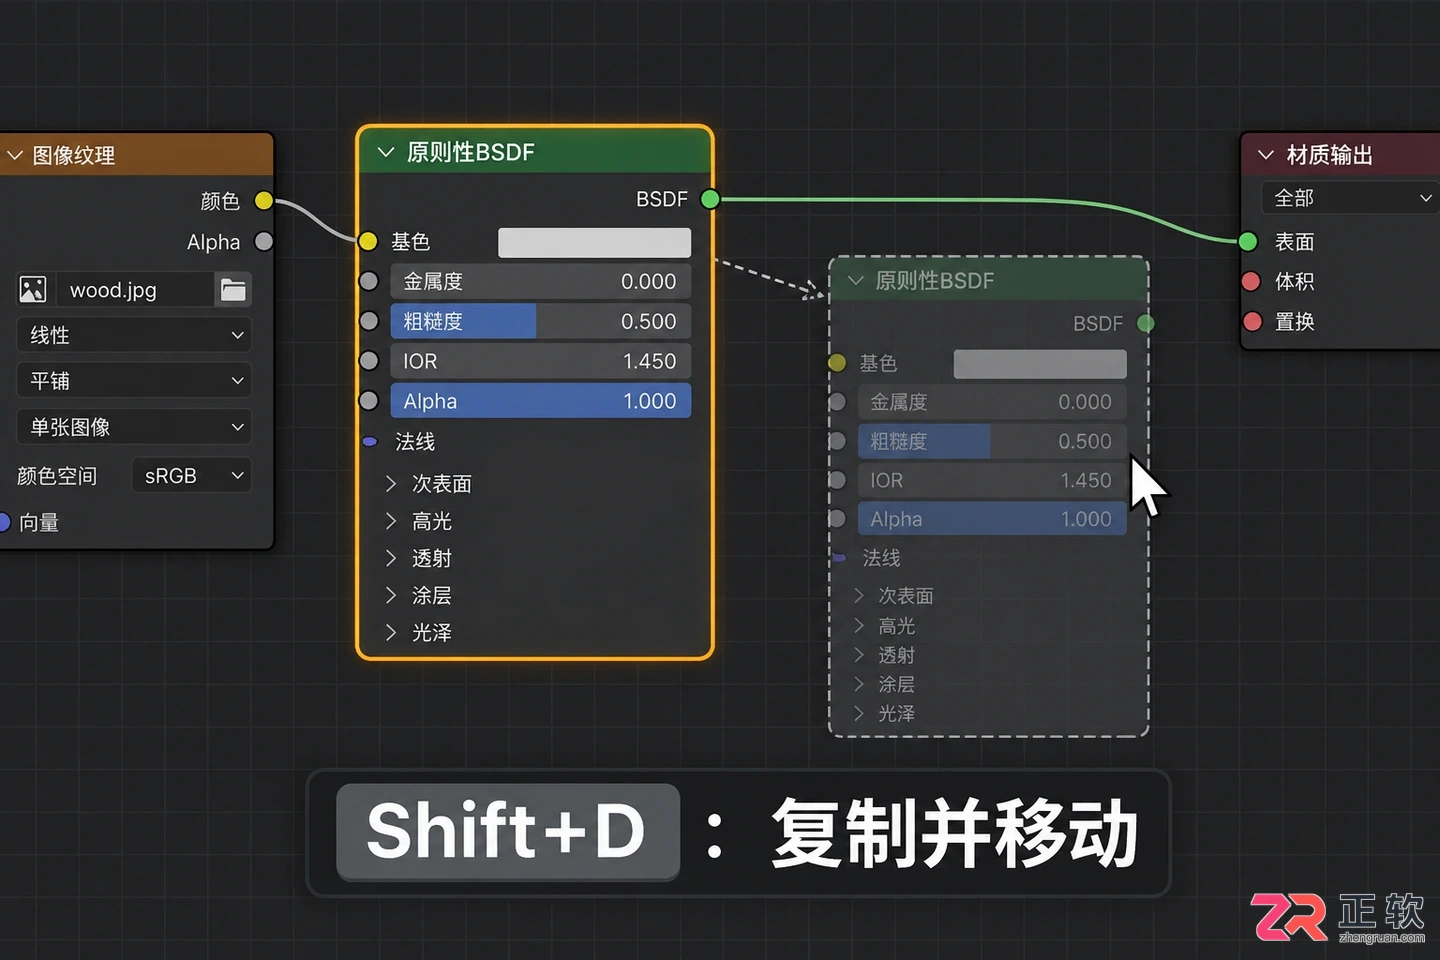The width and height of the screenshot is (1440, 960).
Task: Click the 图像纹理 node title
Action: 74,155
